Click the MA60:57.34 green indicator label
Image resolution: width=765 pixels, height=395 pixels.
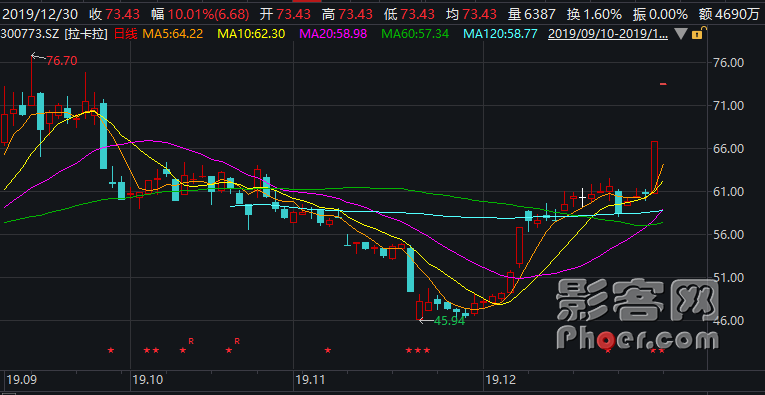(x=416, y=35)
